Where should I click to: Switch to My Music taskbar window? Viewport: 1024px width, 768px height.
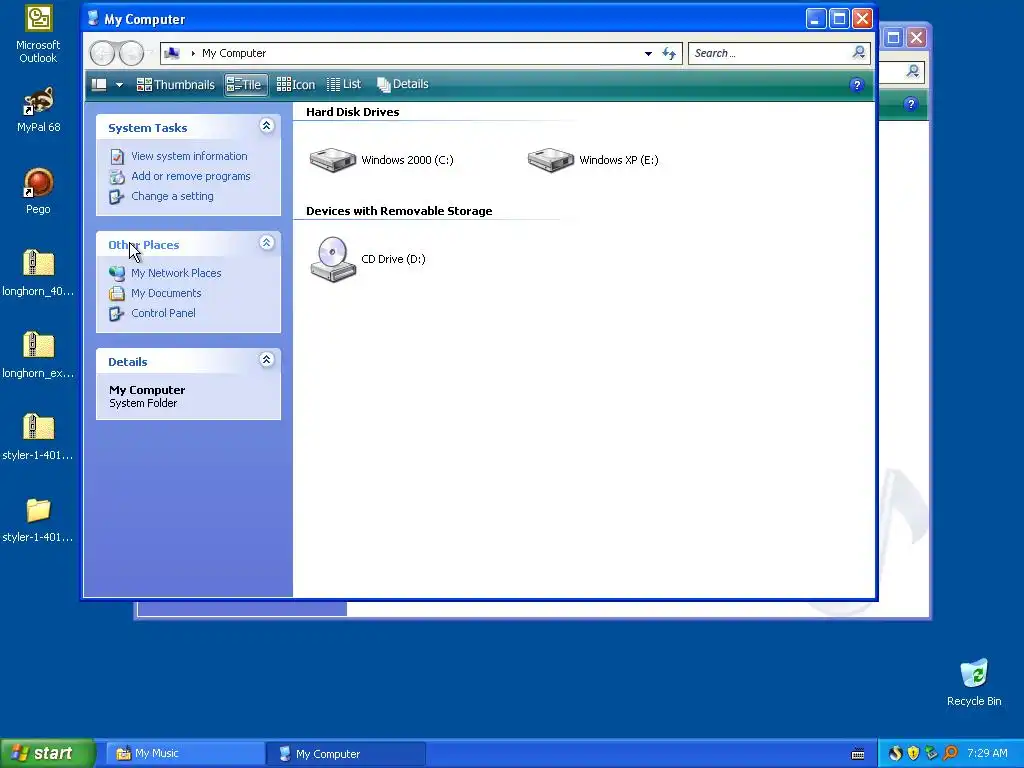coord(185,754)
